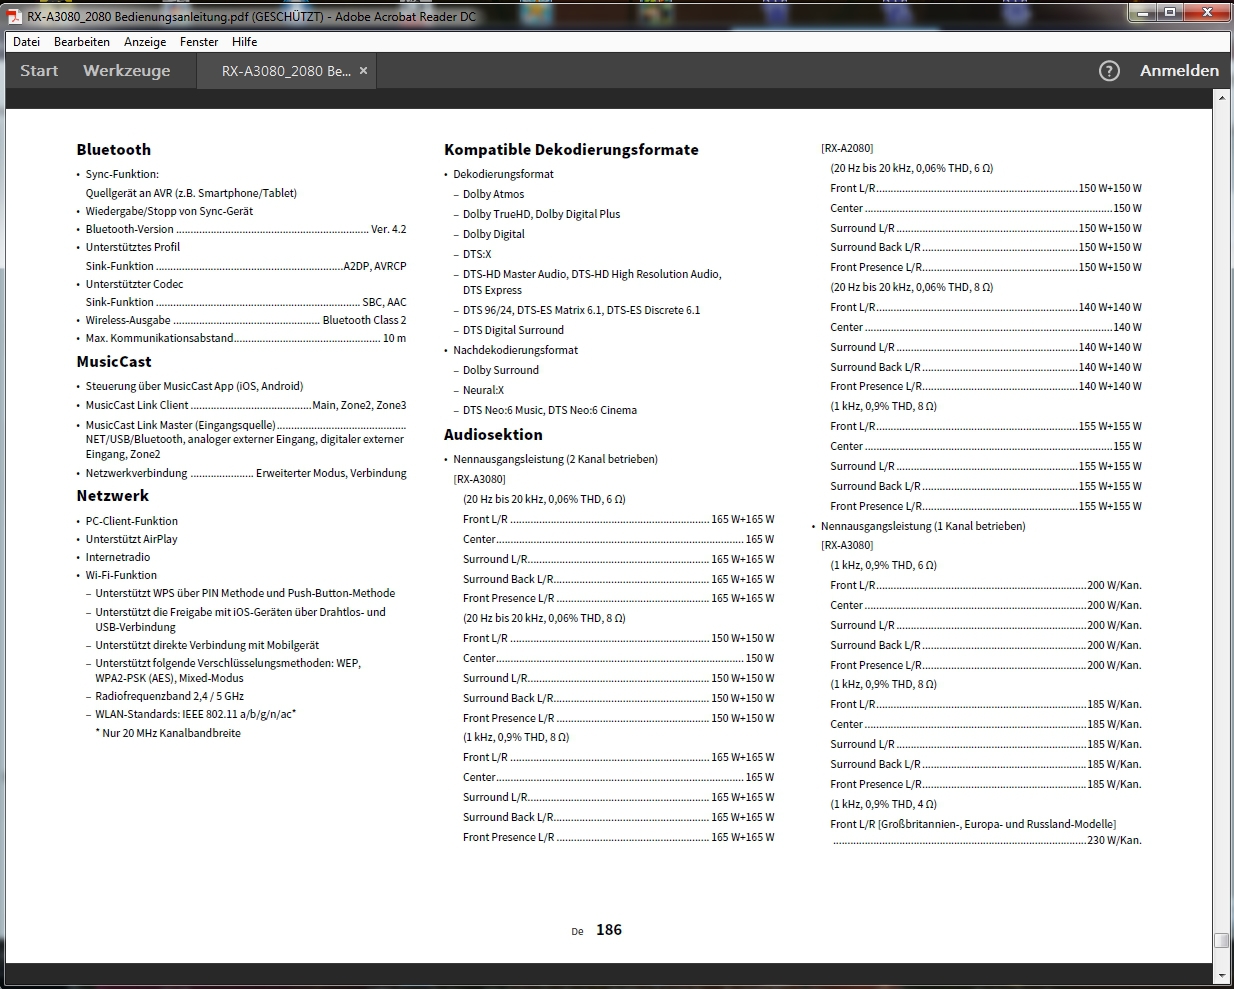Open the Anzeige menu

pyautogui.click(x=145, y=42)
